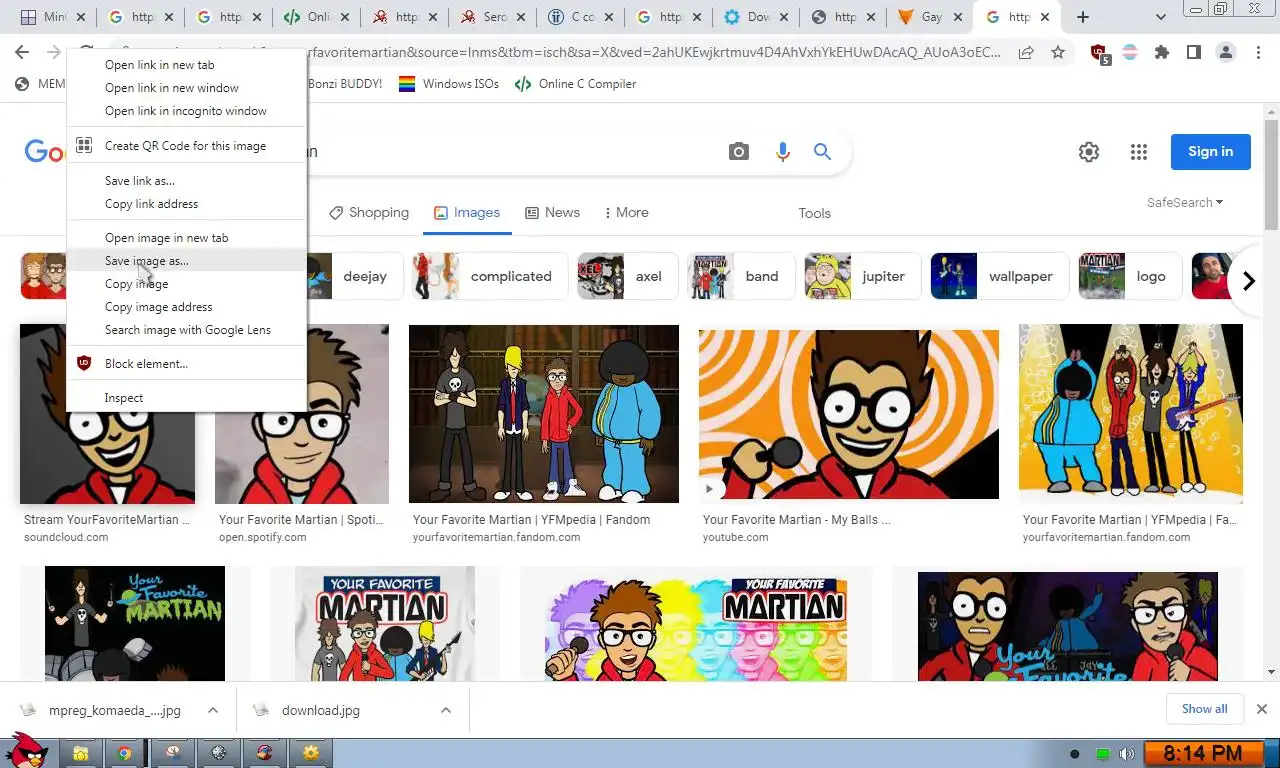Click the yellow gear taskbar icon
1280x768 pixels.
point(311,753)
